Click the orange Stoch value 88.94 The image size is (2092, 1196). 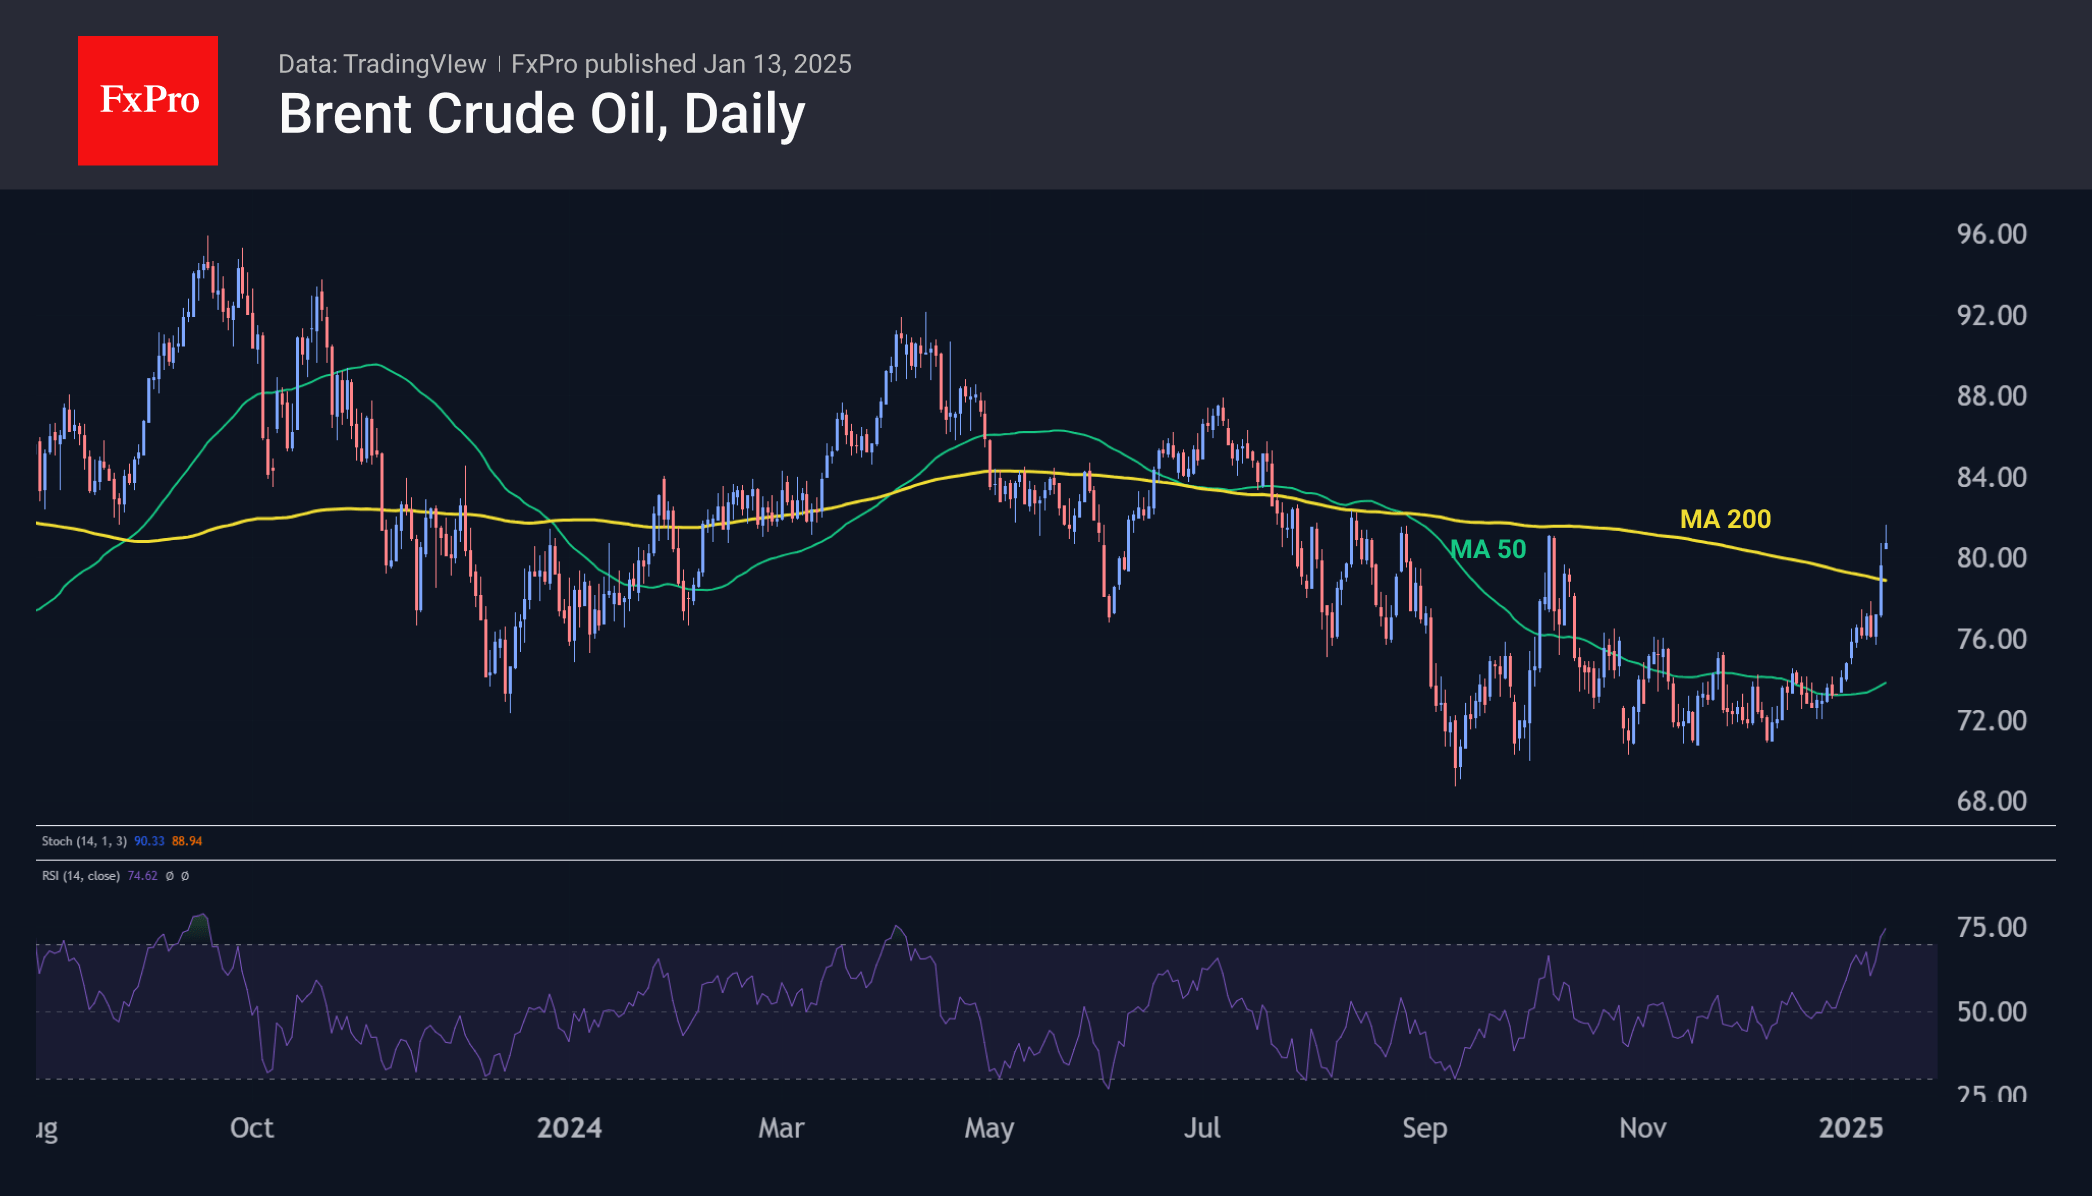pos(187,841)
